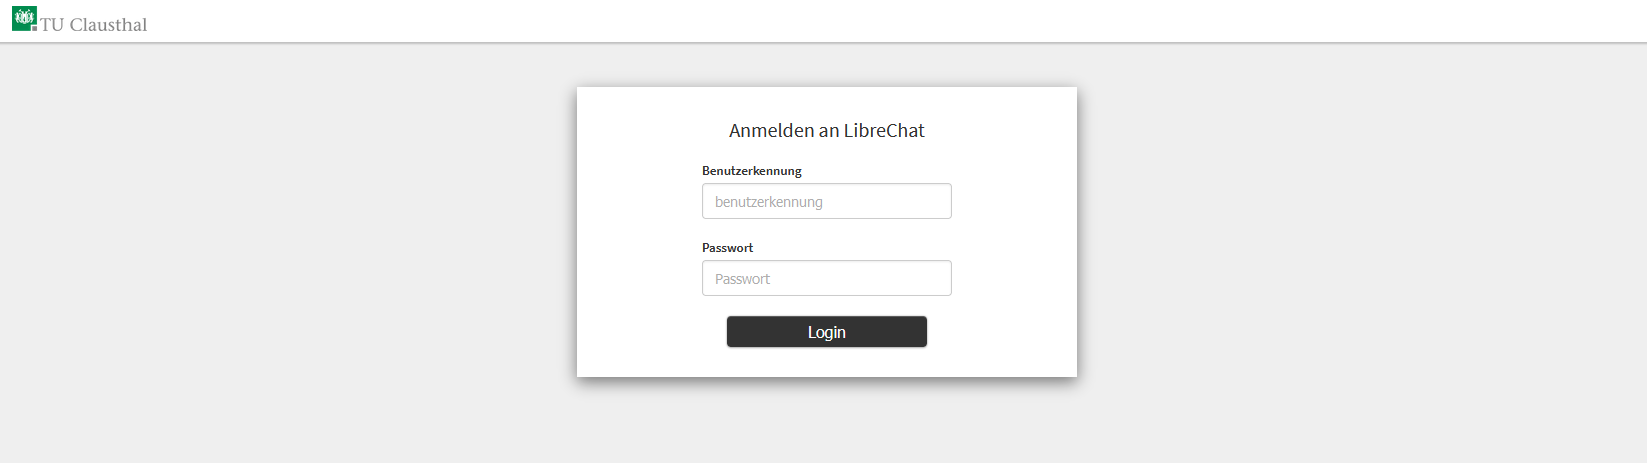Click the TU Clausthal wordmark text
The width and height of the screenshot is (1647, 463).
94,25
